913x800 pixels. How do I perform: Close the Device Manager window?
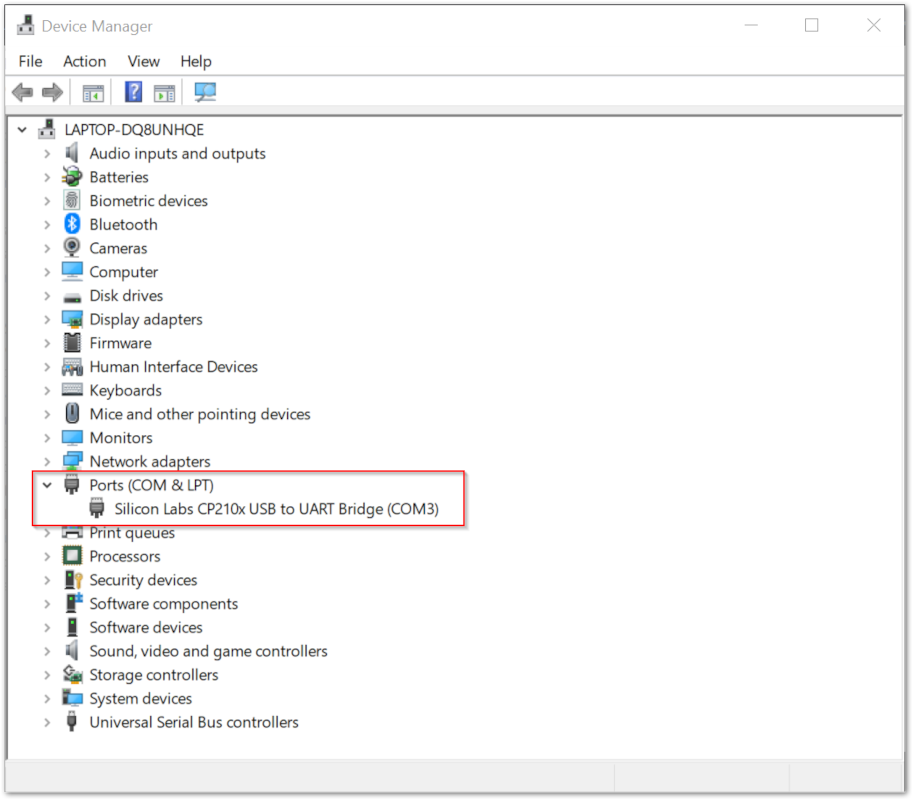[873, 25]
